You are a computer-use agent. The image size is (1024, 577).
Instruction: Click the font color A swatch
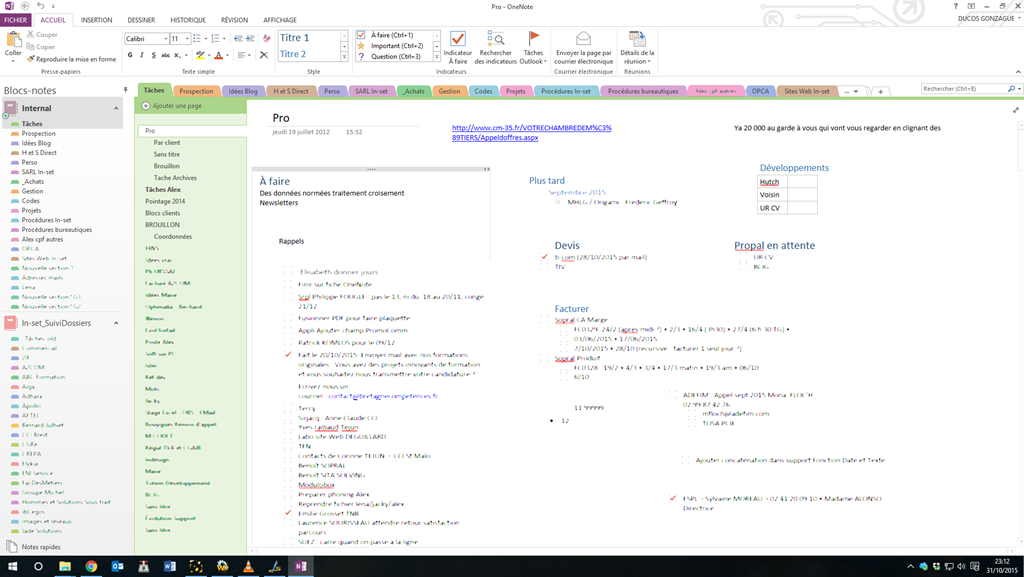pyautogui.click(x=219, y=55)
